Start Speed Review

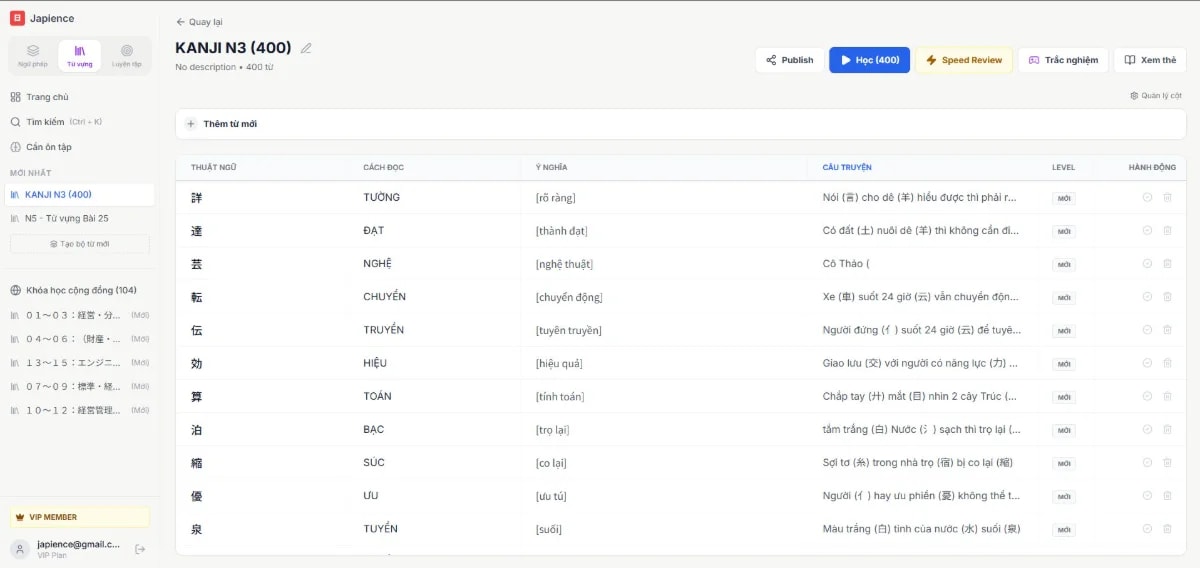point(963,60)
